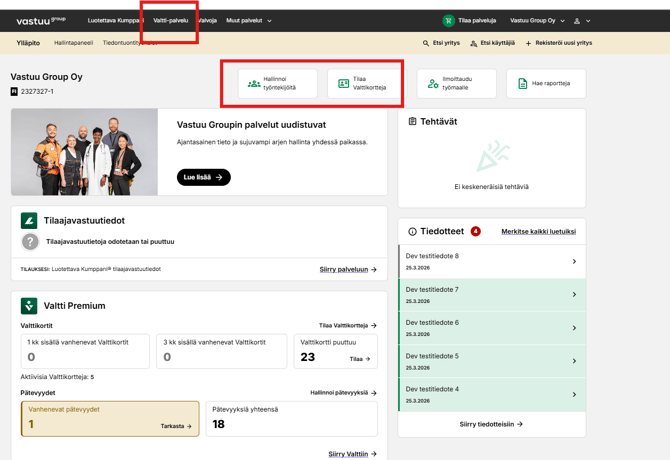Viewport: 670px width, 460px height.
Task: Open the Hallinnoi työntekijöitä shortcut
Action: [x=277, y=83]
